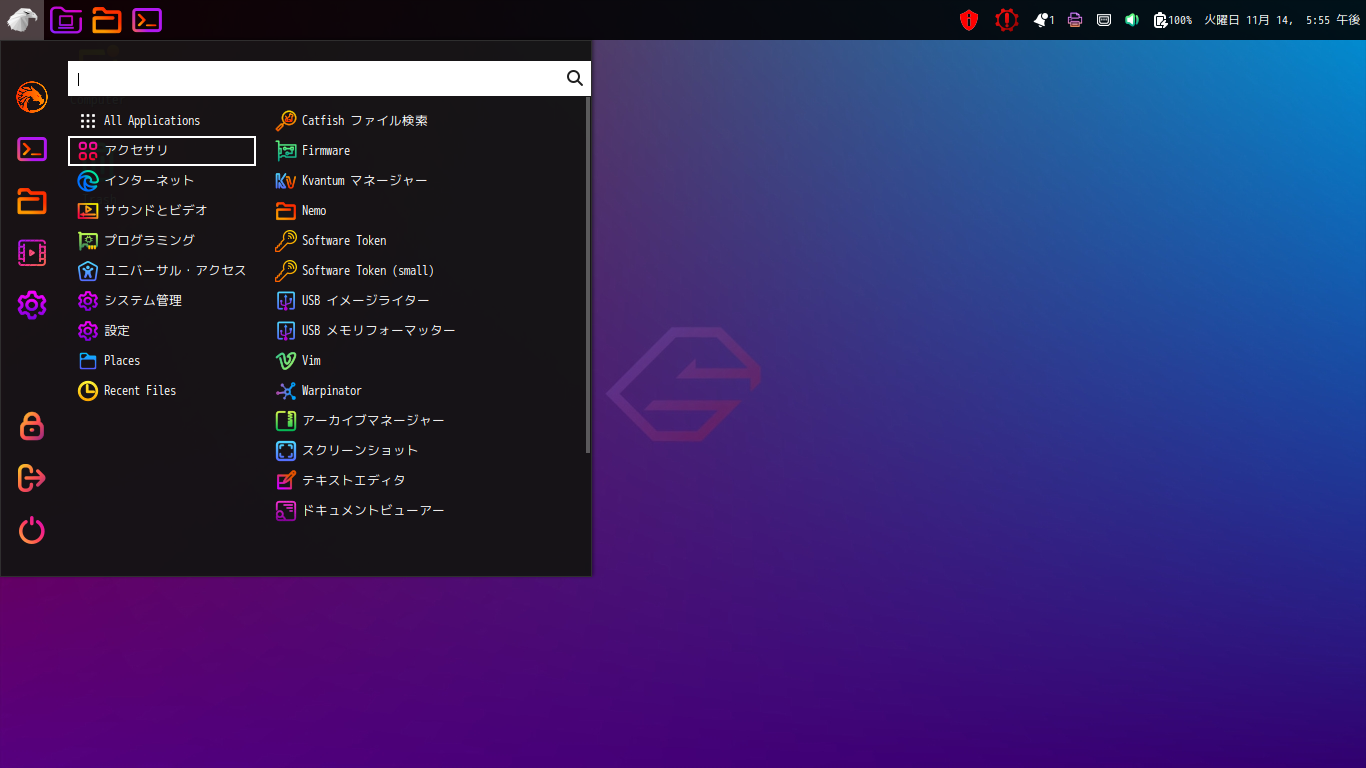Screen dimensions: 1366x768
Task: Select the システム管理 category
Action: [x=162, y=300]
